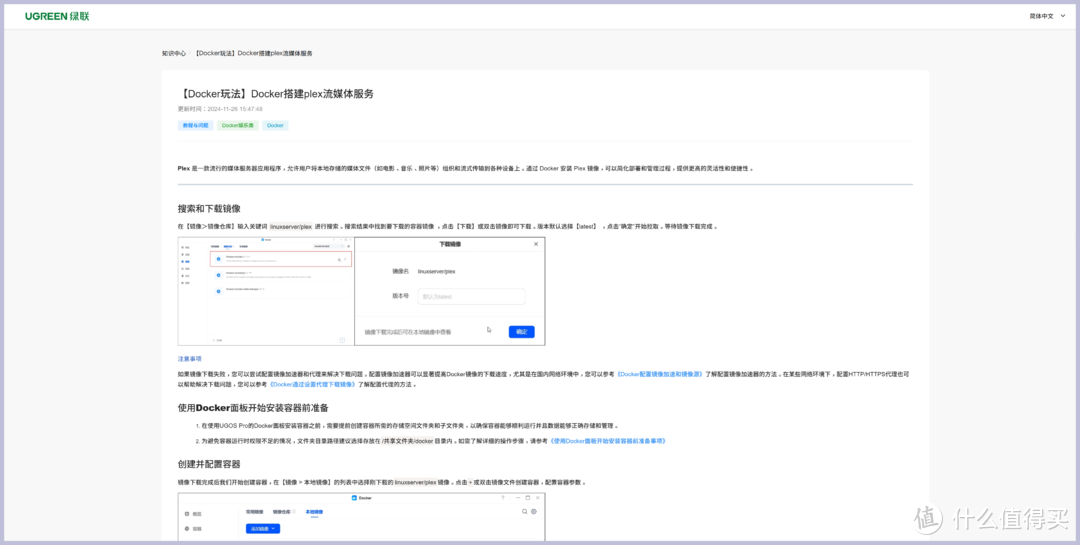Click the heading 创建并配置容器
The image size is (1080, 545).
click(209, 464)
